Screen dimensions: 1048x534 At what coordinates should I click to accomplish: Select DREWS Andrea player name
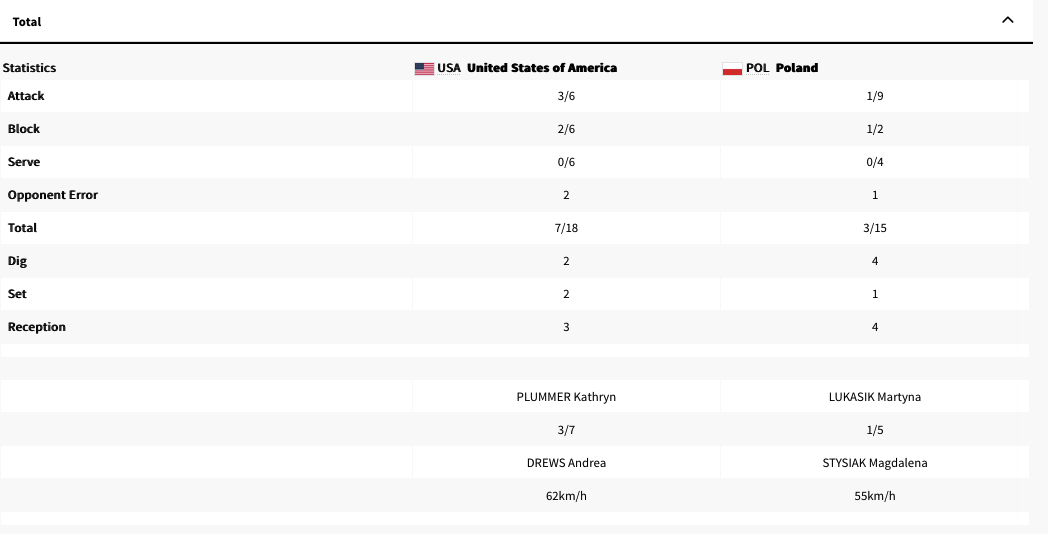point(566,463)
